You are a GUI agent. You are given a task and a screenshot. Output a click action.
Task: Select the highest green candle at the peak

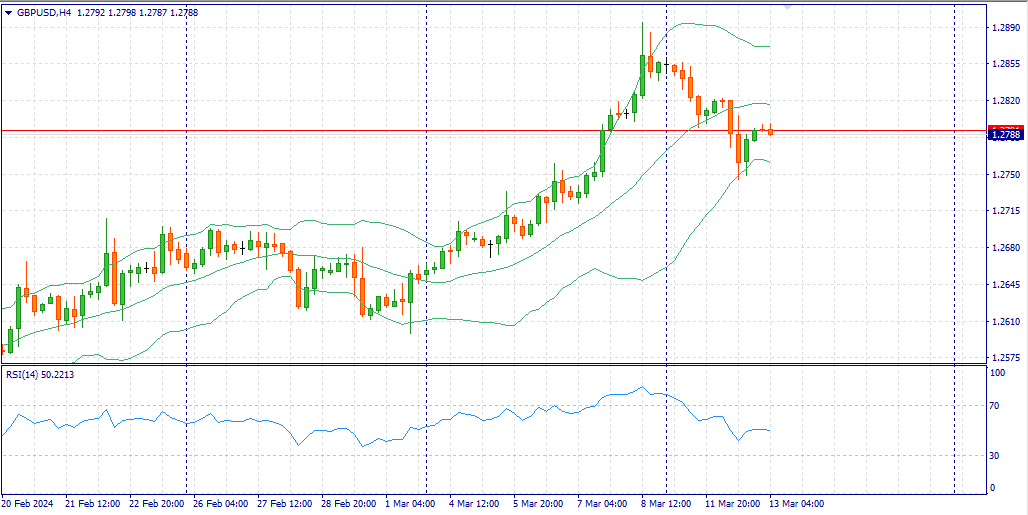pyautogui.click(x=642, y=75)
